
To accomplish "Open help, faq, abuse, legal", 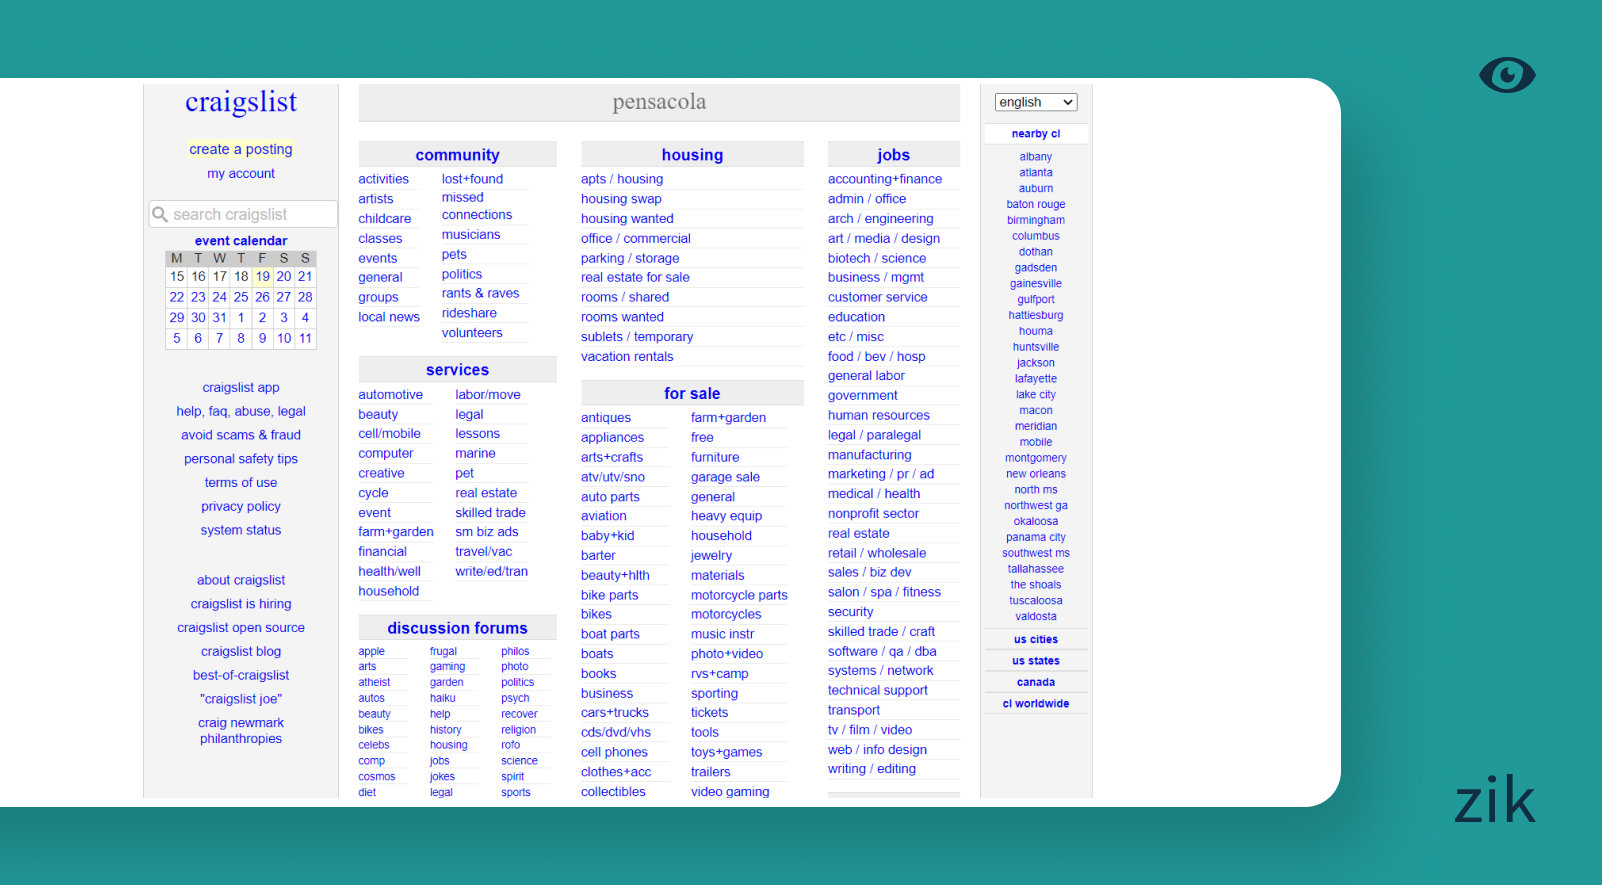I will [241, 411].
